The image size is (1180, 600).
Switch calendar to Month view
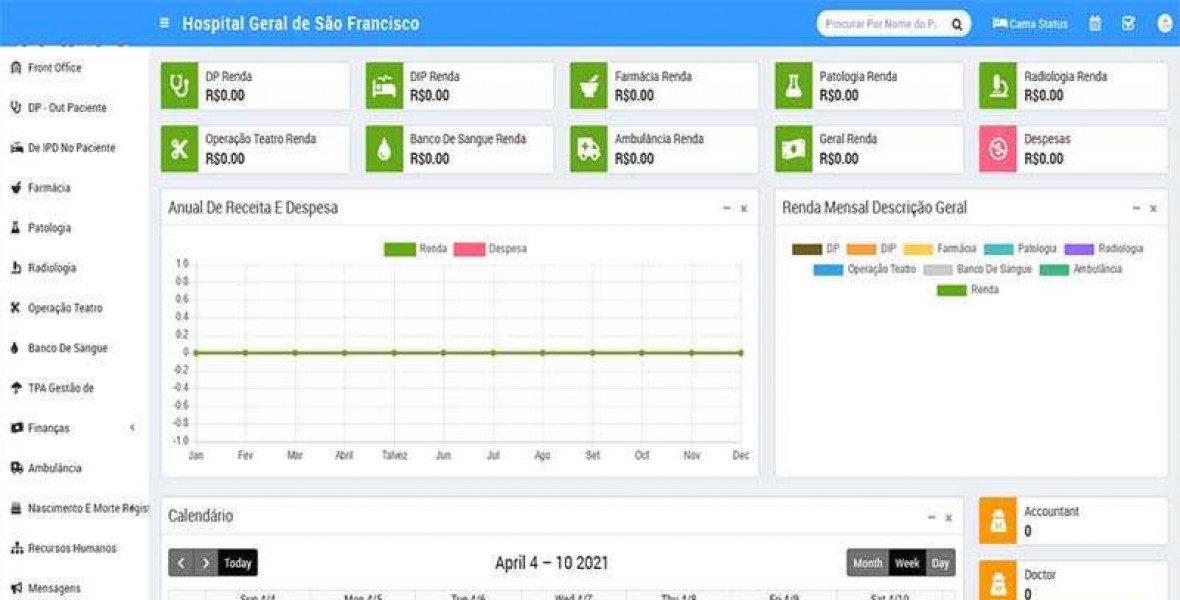click(x=867, y=563)
